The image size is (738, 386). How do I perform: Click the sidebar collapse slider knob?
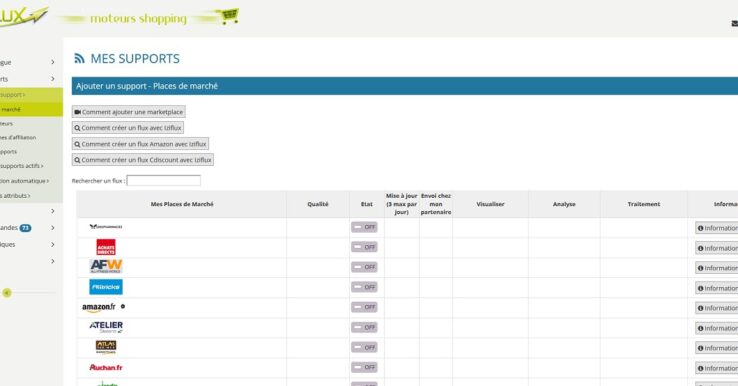pos(7,293)
